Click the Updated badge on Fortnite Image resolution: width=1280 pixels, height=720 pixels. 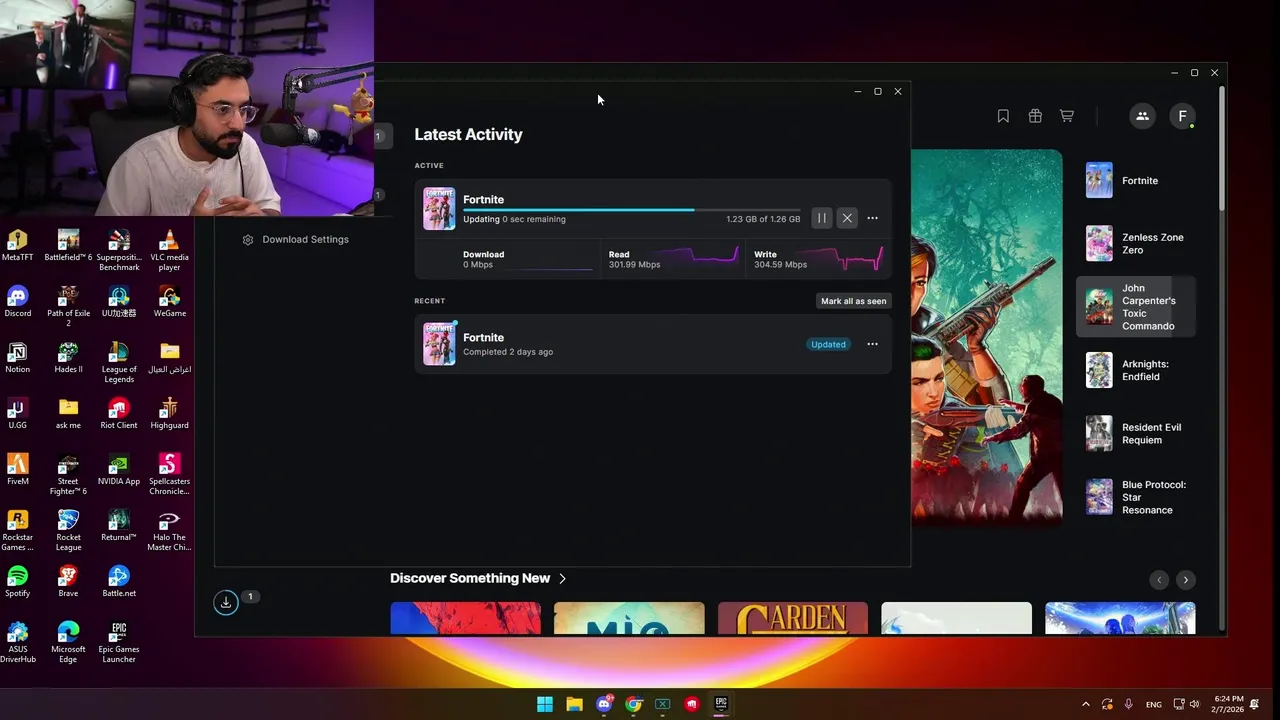pos(828,344)
